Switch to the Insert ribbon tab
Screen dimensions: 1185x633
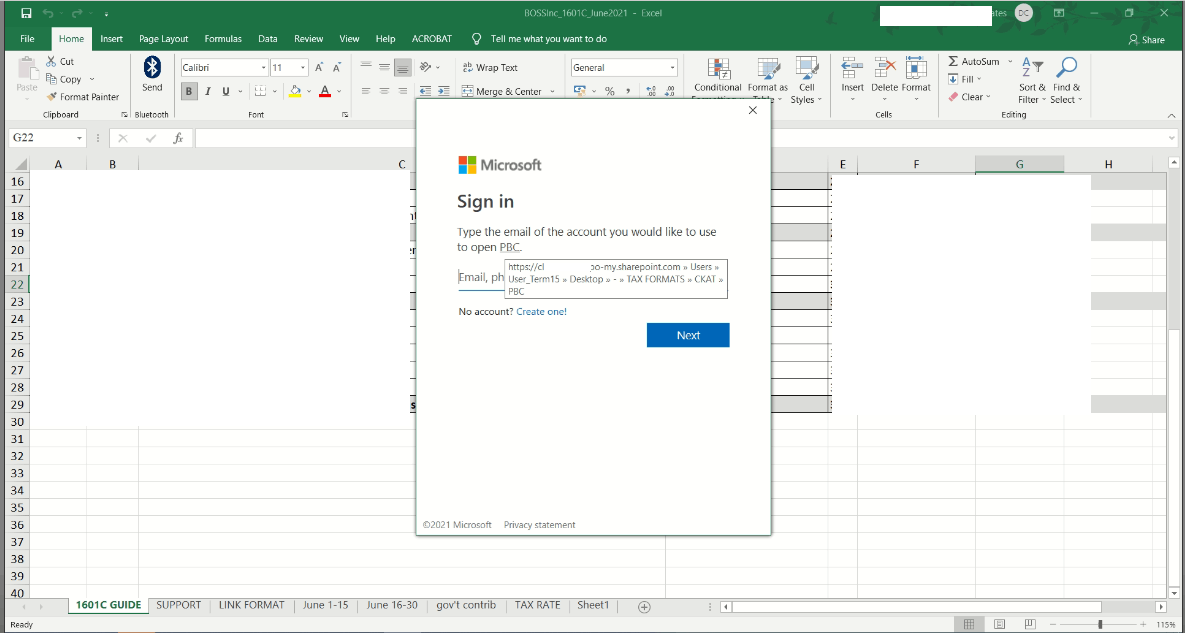tap(111, 39)
